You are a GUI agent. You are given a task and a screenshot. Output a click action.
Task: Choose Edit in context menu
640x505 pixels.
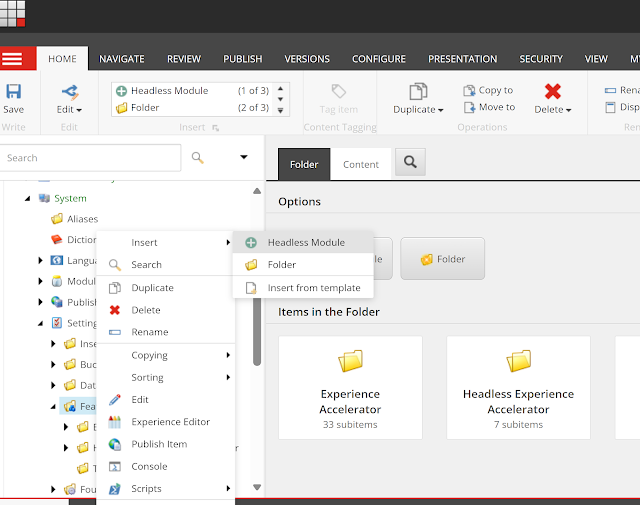point(166,400)
